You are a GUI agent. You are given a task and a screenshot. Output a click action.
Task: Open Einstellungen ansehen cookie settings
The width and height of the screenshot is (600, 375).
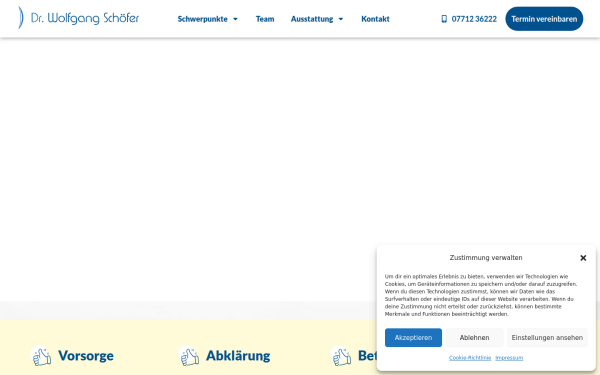[547, 338]
